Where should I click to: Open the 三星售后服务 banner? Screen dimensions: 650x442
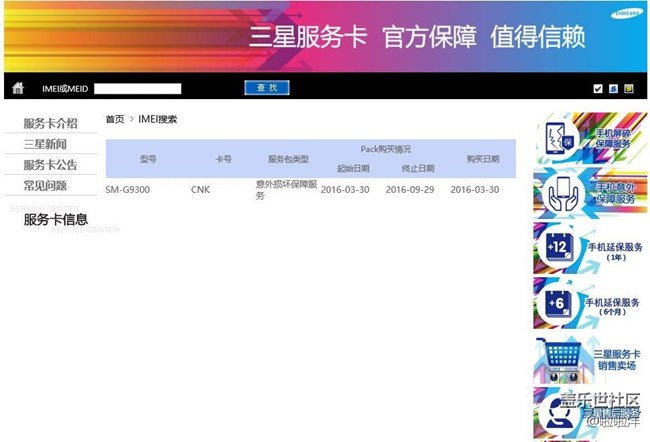pyautogui.click(x=590, y=412)
